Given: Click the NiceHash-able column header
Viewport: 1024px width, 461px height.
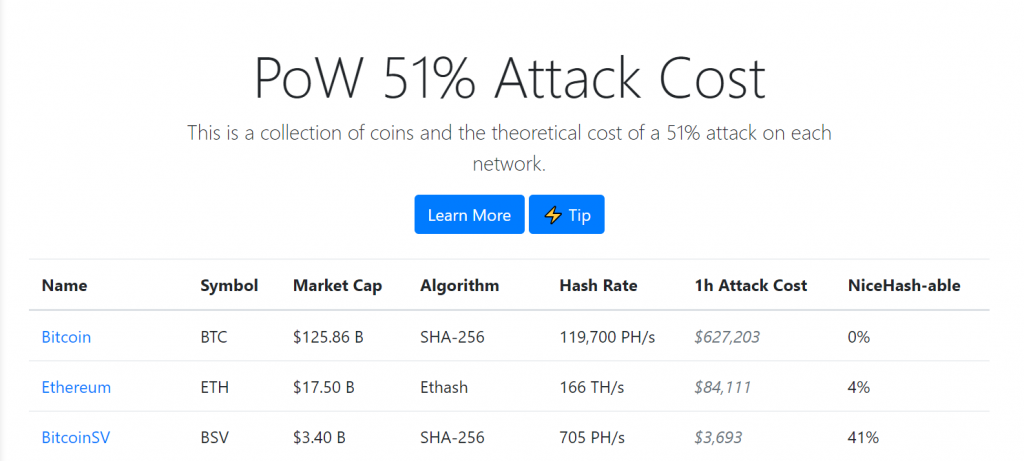Looking at the screenshot, I should [x=903, y=285].
